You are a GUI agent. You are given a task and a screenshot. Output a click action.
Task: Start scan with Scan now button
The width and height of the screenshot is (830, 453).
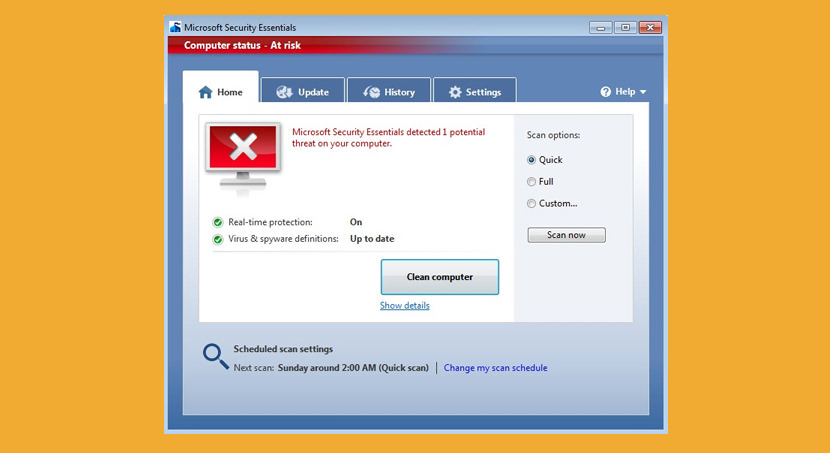(566, 235)
